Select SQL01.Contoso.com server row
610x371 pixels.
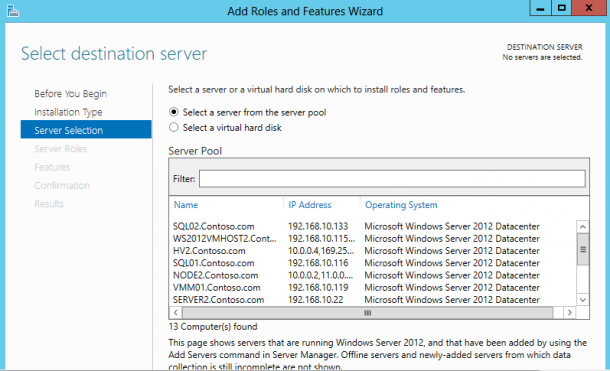click(x=373, y=263)
